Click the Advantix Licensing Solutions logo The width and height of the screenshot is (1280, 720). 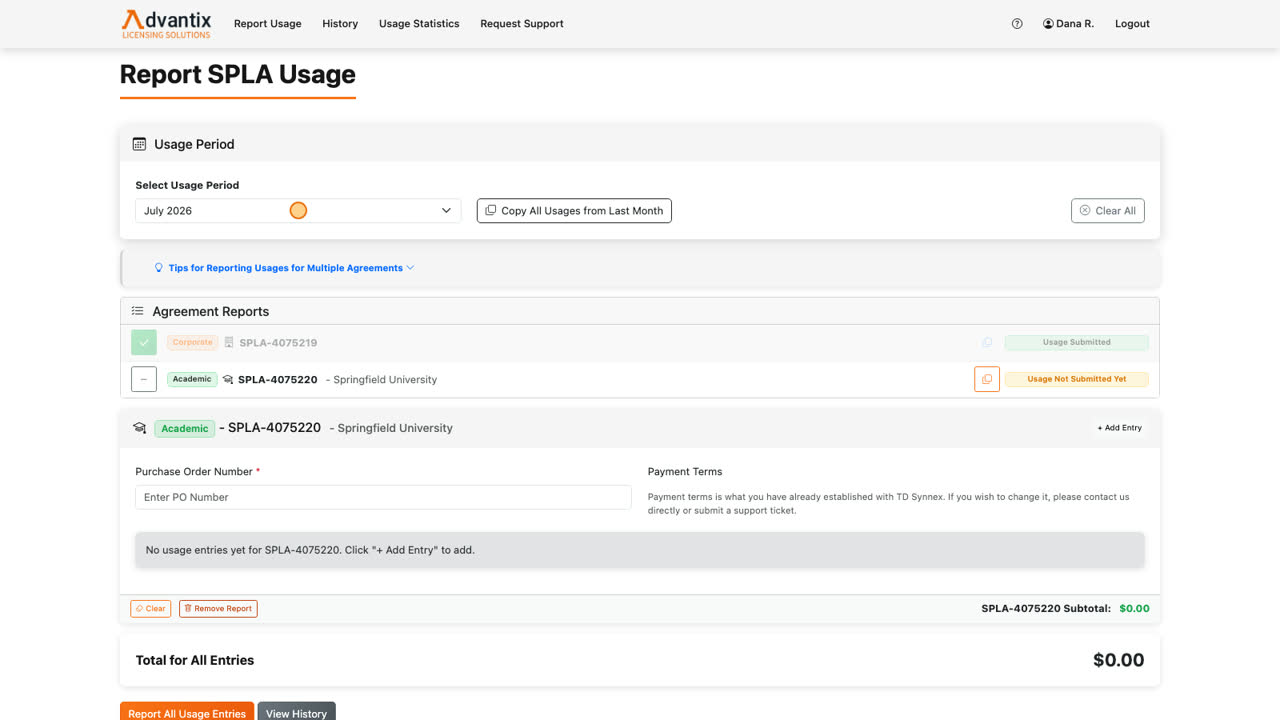(166, 24)
